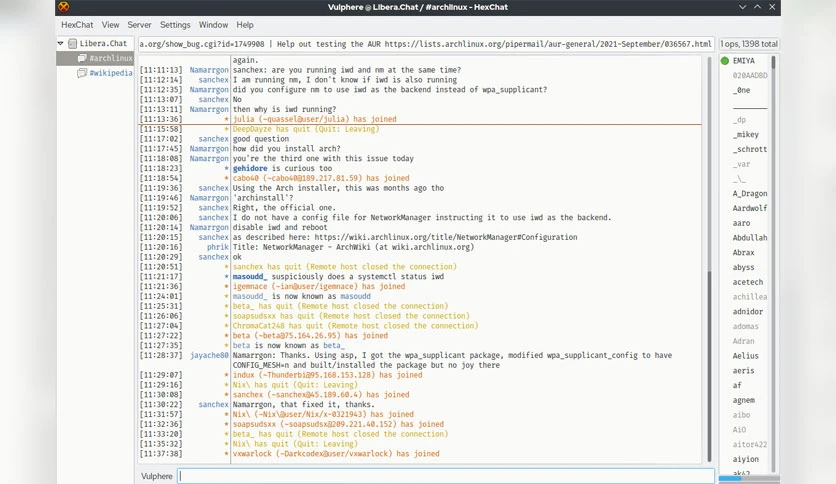Switch to the #wikipedia channel
The image size is (836, 484).
(x=110, y=72)
